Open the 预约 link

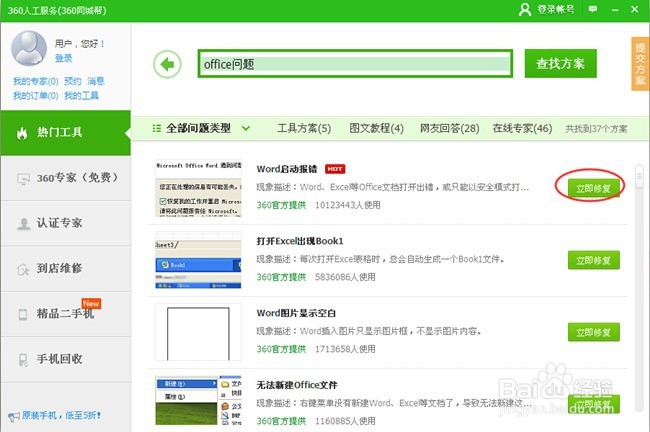tap(73, 81)
